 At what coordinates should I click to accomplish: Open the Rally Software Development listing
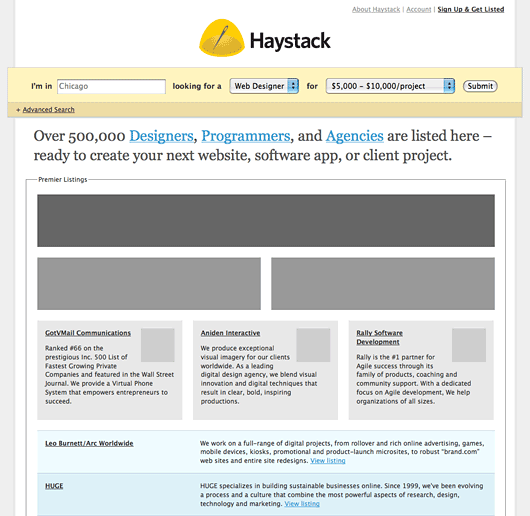[x=379, y=337]
